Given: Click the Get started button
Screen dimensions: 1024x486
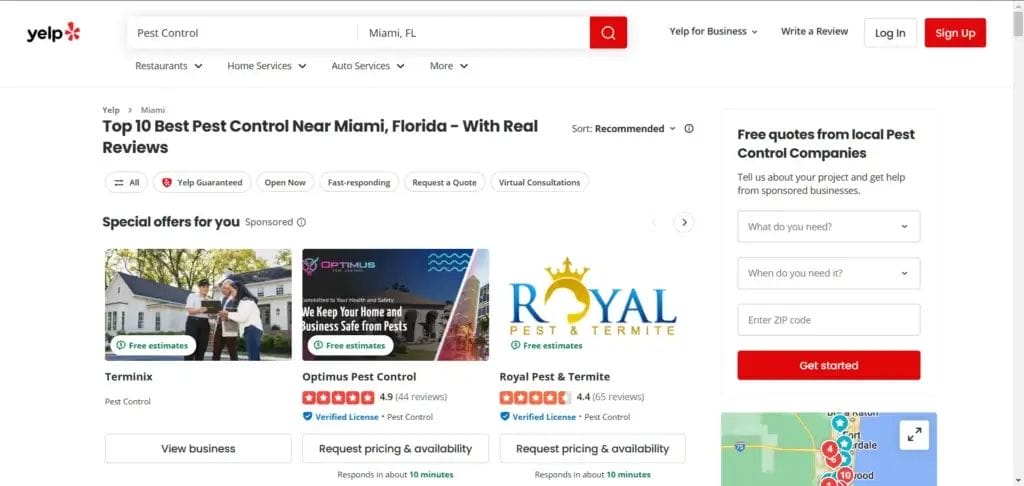Looking at the screenshot, I should [x=828, y=365].
